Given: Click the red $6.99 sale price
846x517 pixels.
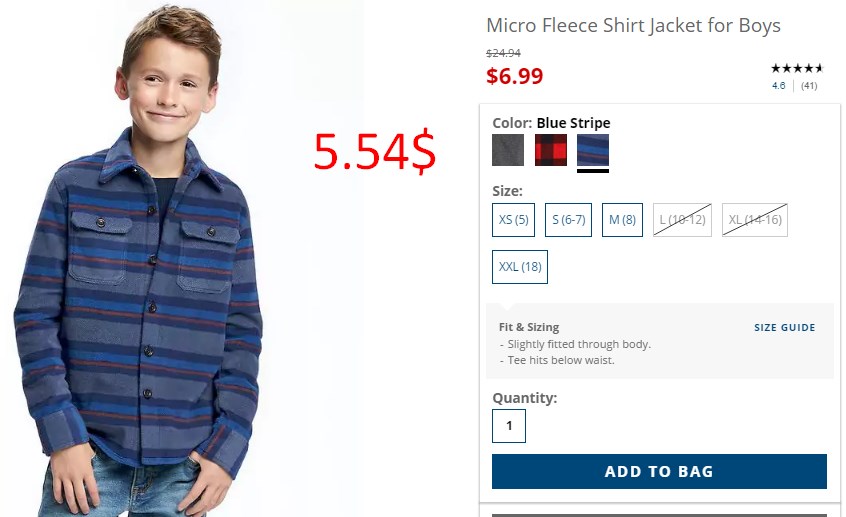Looking at the screenshot, I should [514, 76].
